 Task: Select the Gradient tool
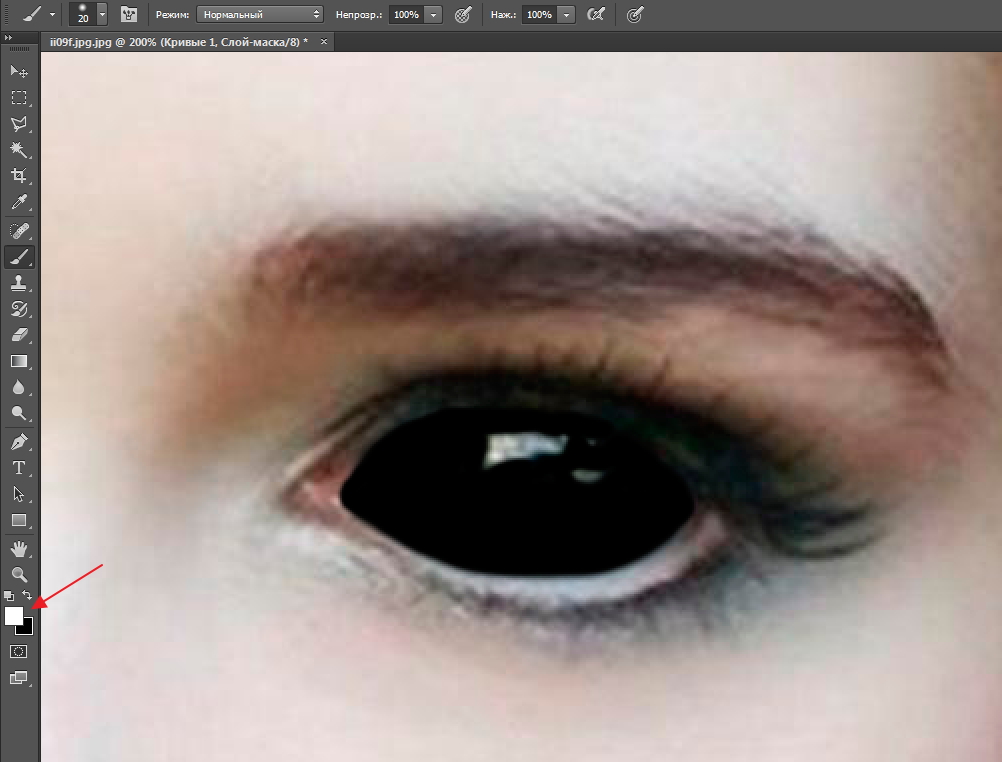click(x=19, y=361)
